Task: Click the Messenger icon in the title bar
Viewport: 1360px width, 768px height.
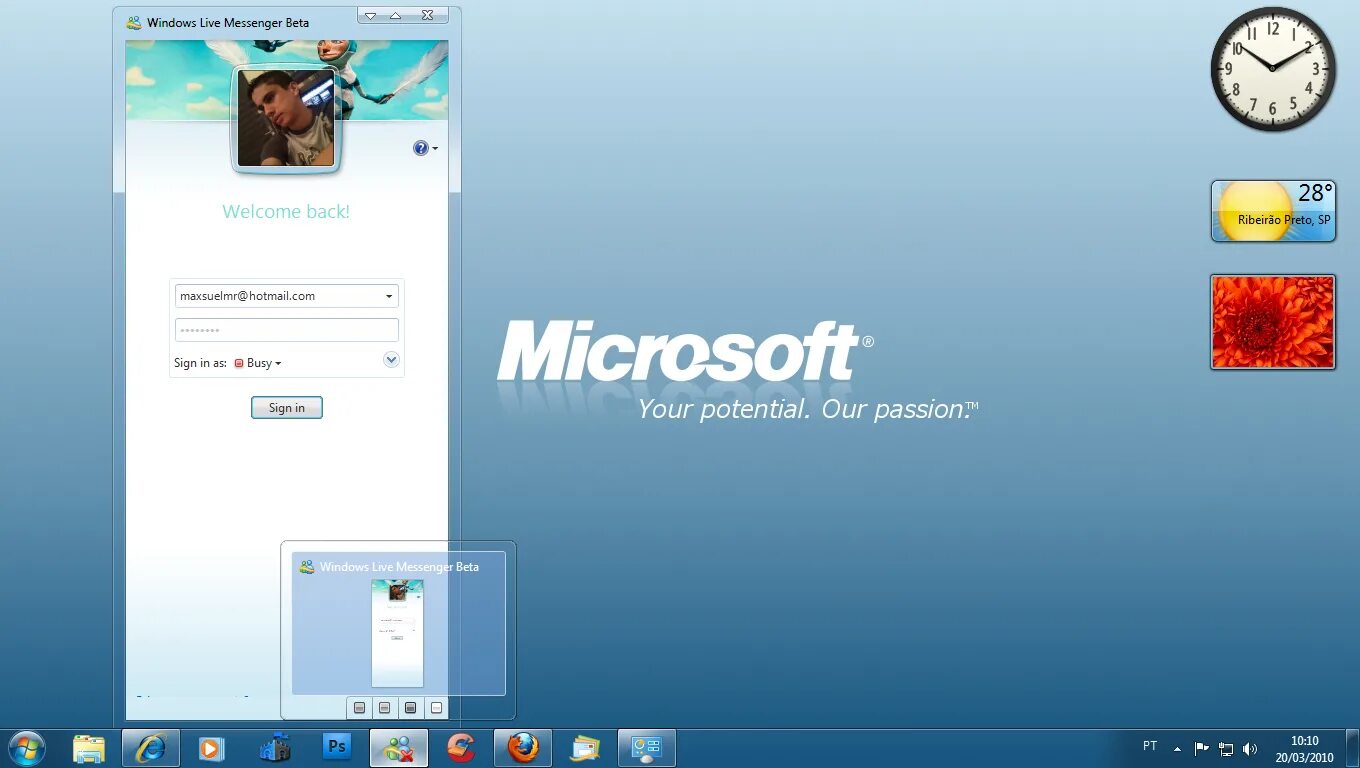Action: (134, 22)
